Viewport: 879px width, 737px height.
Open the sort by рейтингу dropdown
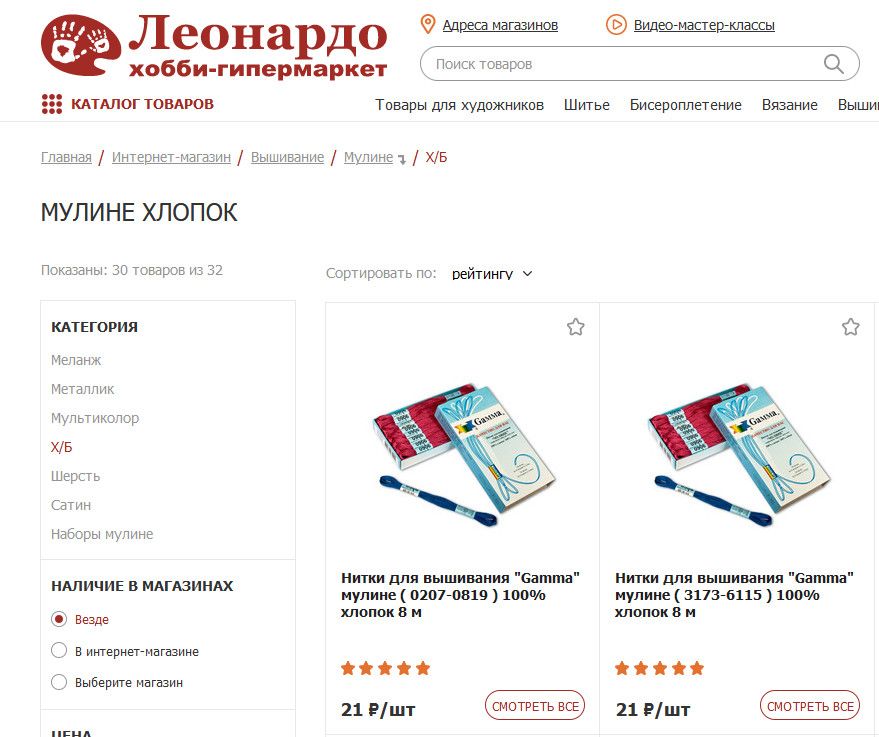(492, 274)
